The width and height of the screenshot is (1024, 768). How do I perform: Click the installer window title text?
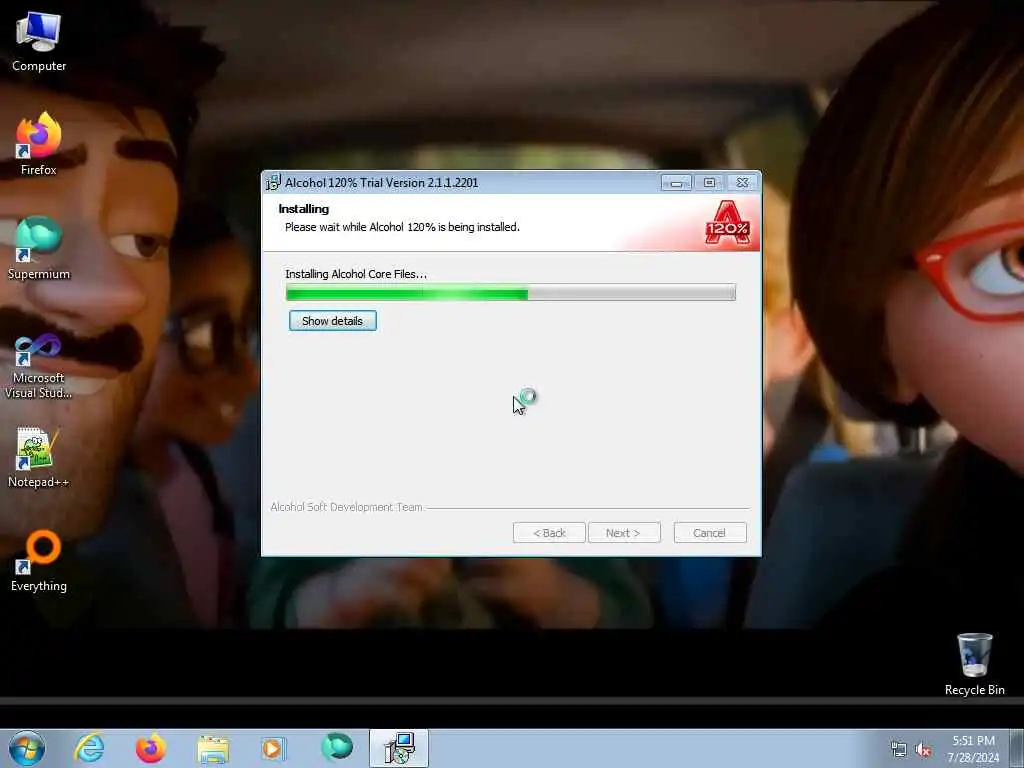[381, 183]
